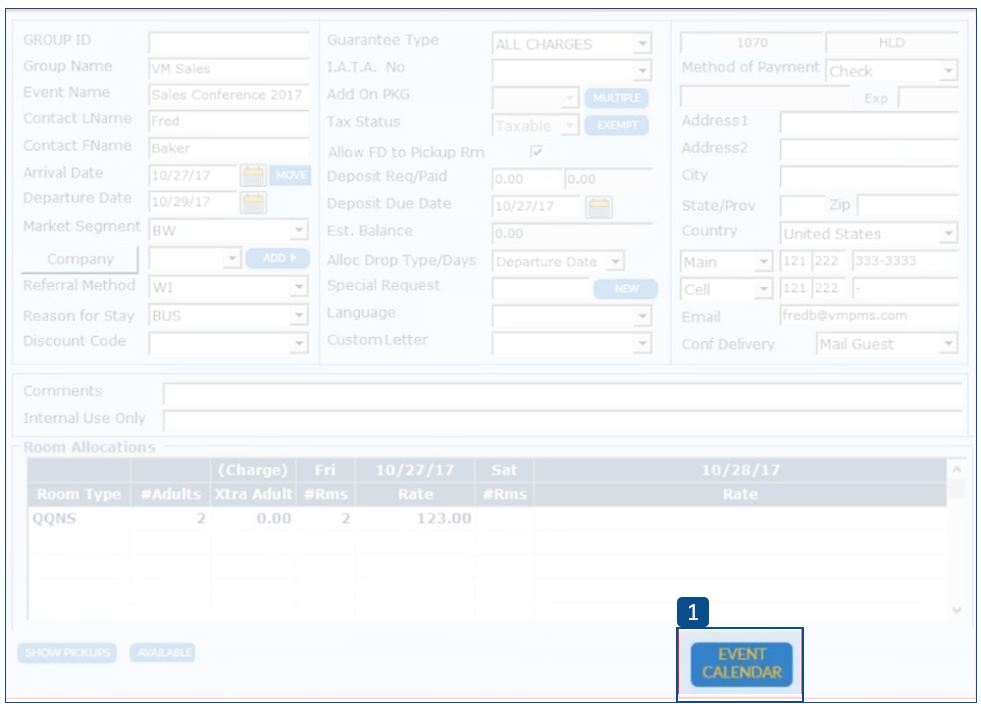The image size is (981, 707).
Task: Open the Country dropdown list
Action: click(948, 234)
